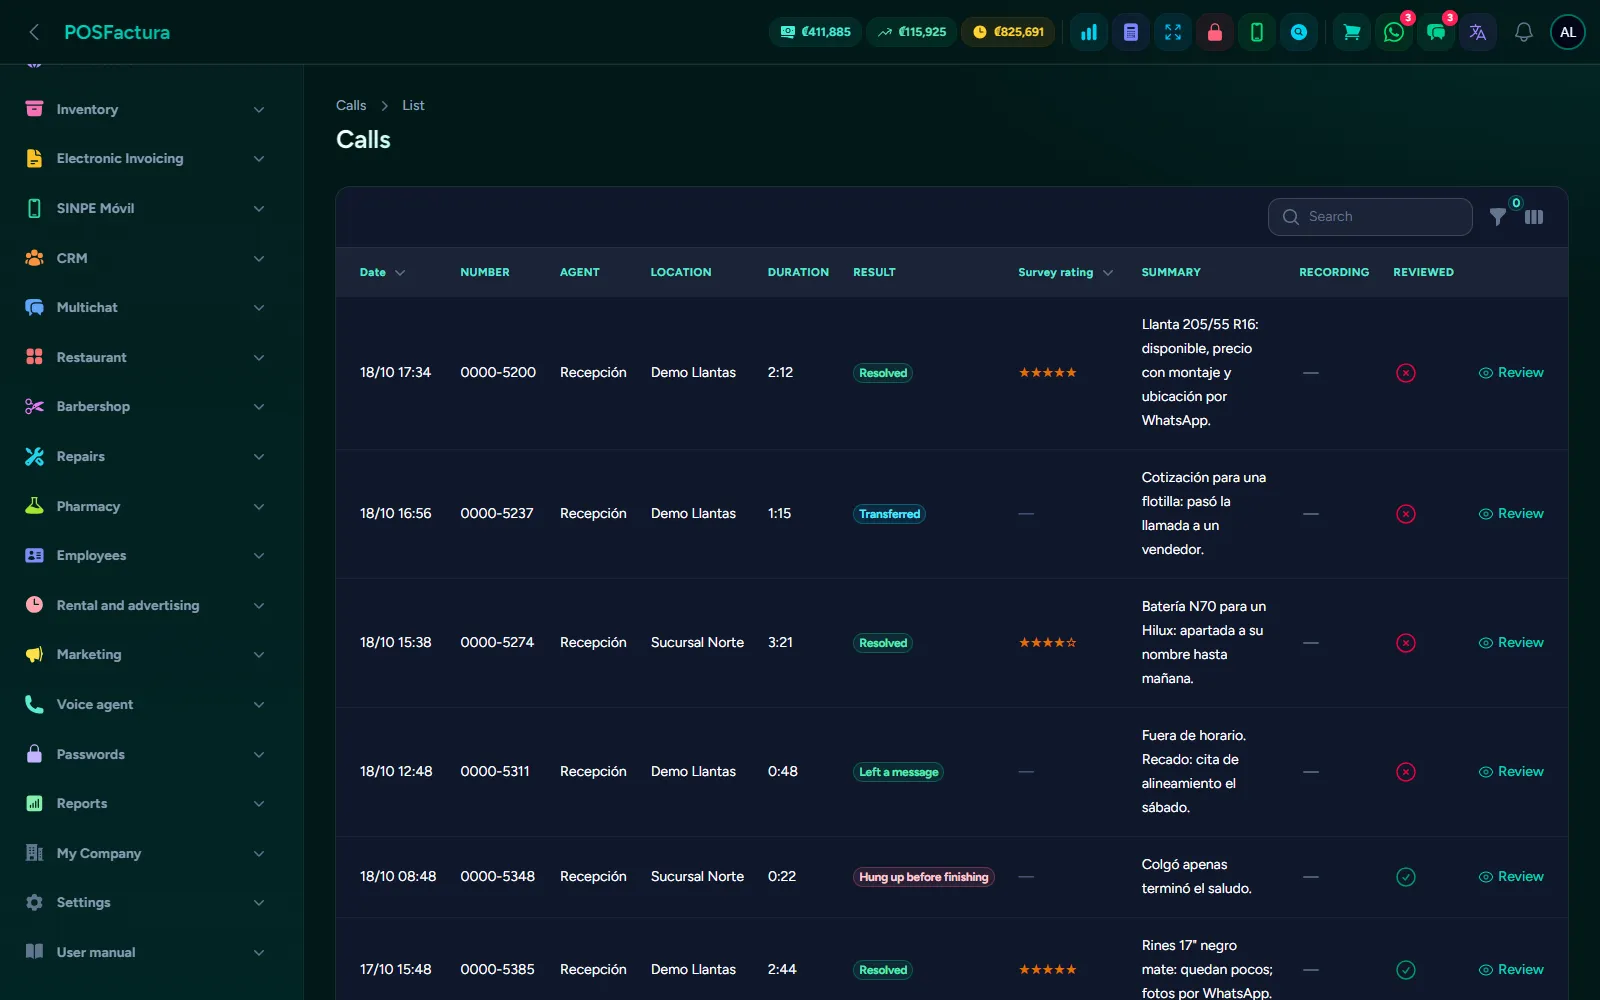Image resolution: width=1600 pixels, height=1000 pixels.
Task: Toggle reviewed status for call 0000-5274
Action: [x=1406, y=643]
